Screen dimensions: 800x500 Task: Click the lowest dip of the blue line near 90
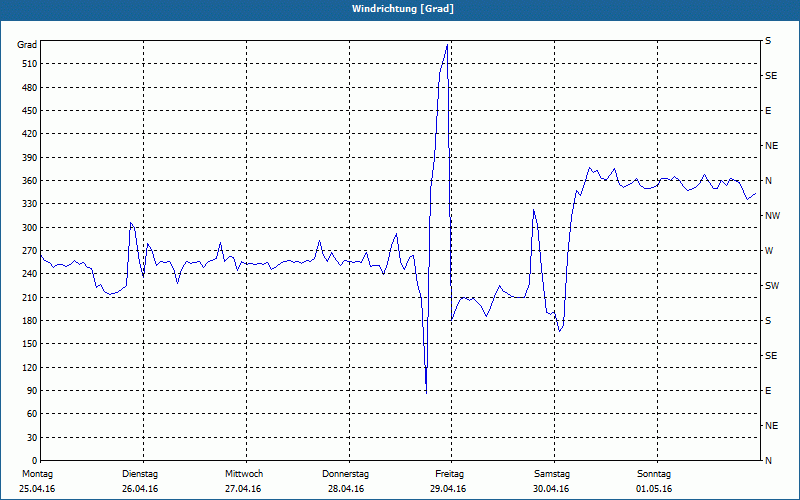click(426, 392)
